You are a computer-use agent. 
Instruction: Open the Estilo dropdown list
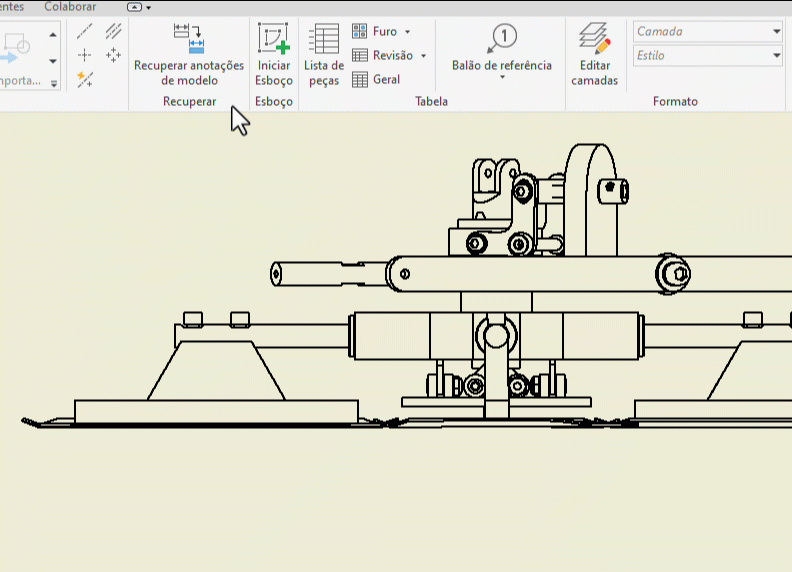[776, 56]
